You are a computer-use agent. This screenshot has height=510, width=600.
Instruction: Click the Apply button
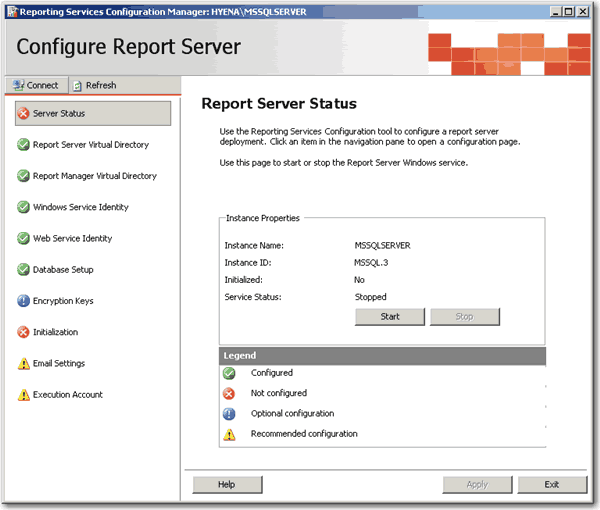coord(477,484)
